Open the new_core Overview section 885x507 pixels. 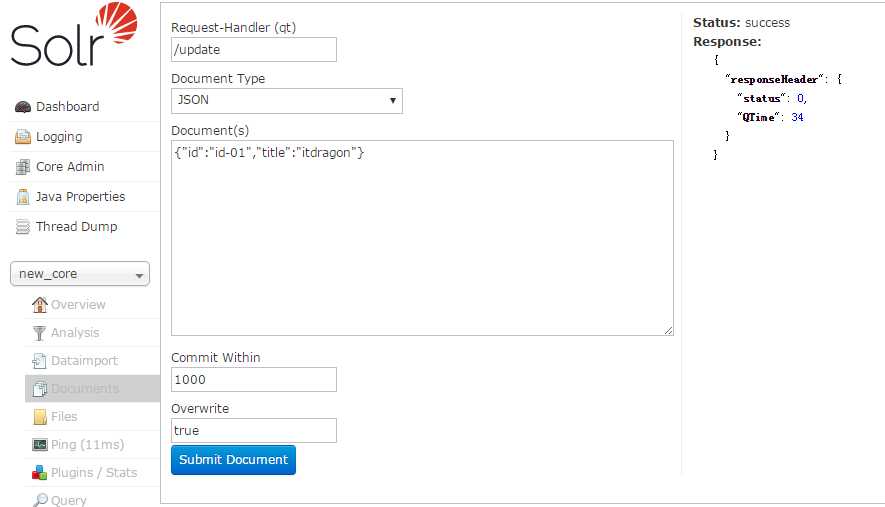(x=78, y=304)
